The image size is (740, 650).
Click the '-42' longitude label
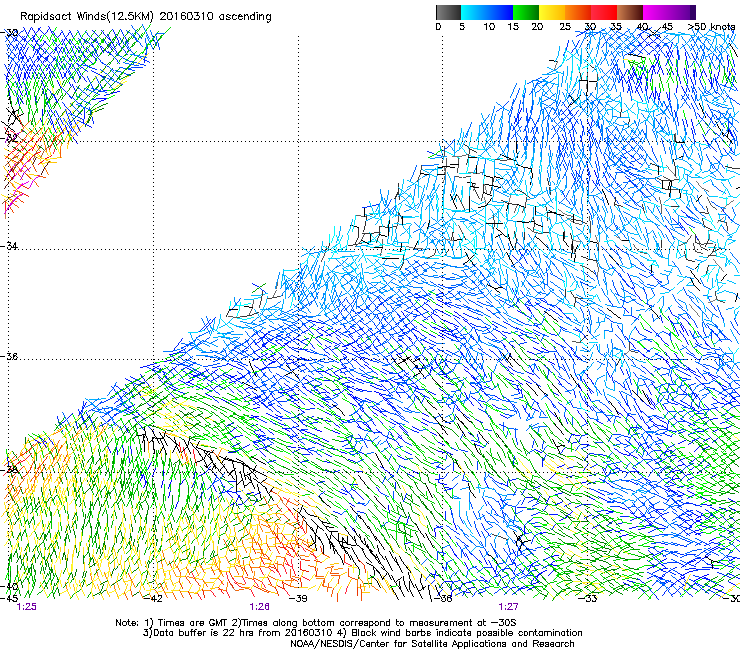[x=153, y=599]
